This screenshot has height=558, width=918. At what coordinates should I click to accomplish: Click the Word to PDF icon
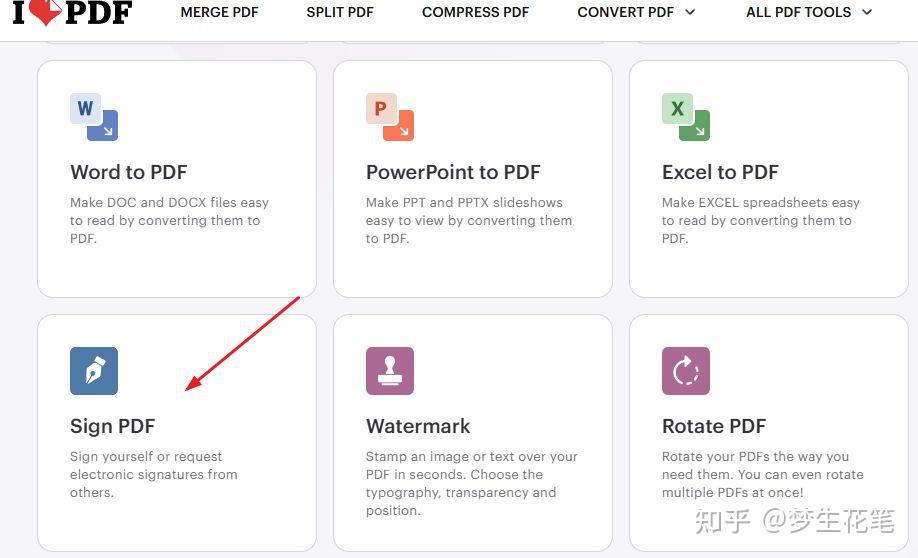tap(94, 117)
